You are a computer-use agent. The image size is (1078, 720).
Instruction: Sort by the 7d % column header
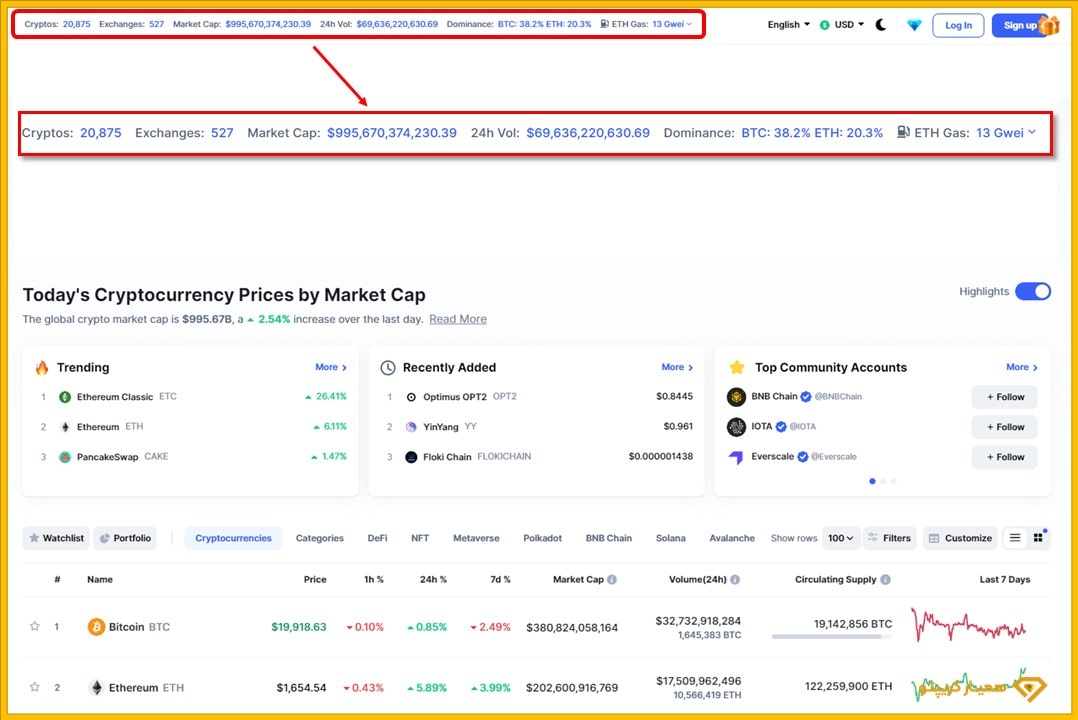500,580
